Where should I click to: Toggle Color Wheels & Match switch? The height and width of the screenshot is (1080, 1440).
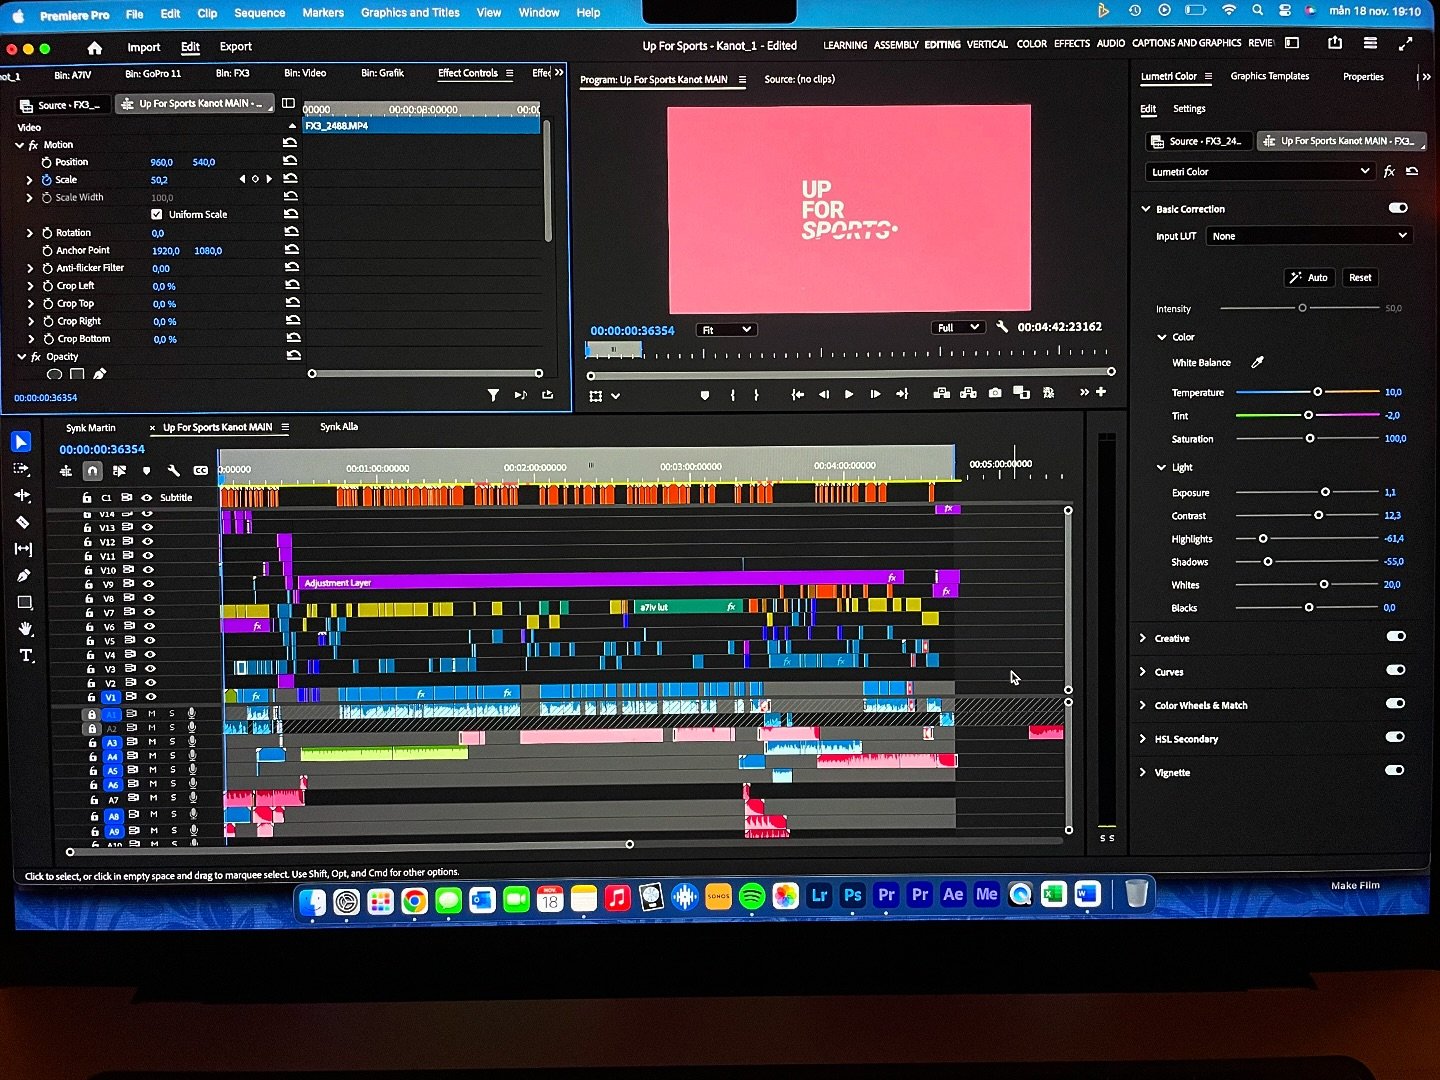point(1395,703)
